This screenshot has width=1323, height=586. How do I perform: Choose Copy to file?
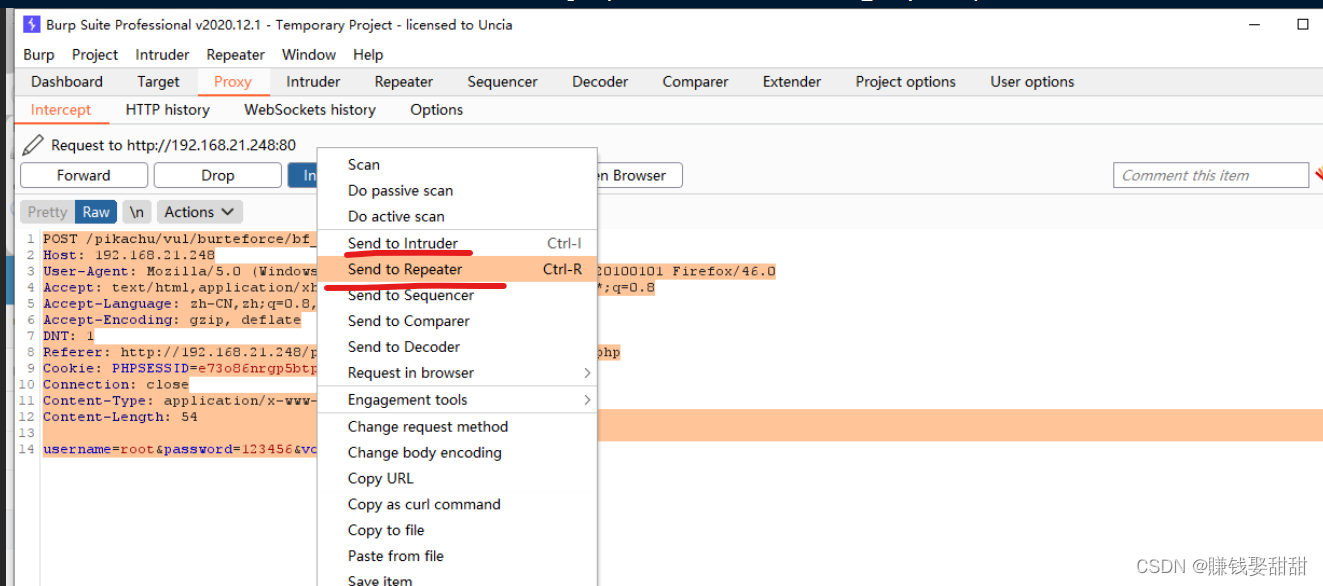click(x=457, y=531)
